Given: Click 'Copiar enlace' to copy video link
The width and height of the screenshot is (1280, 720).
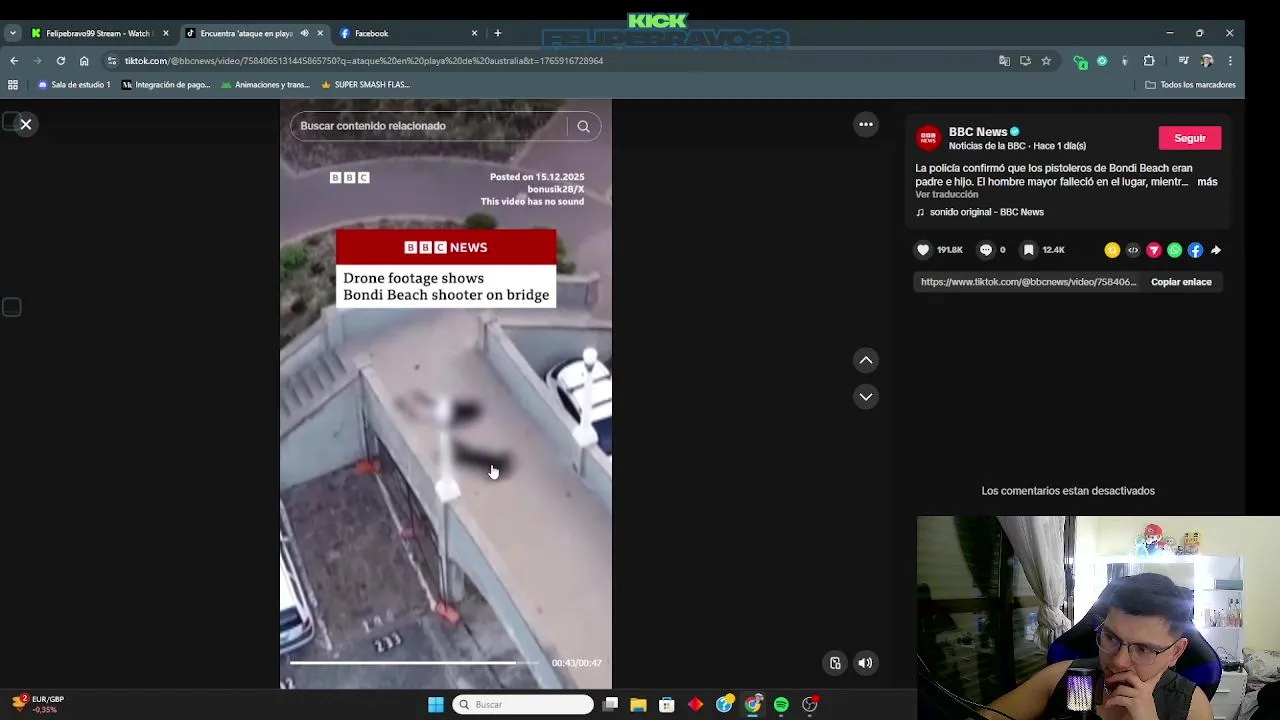Looking at the screenshot, I should [1181, 282].
